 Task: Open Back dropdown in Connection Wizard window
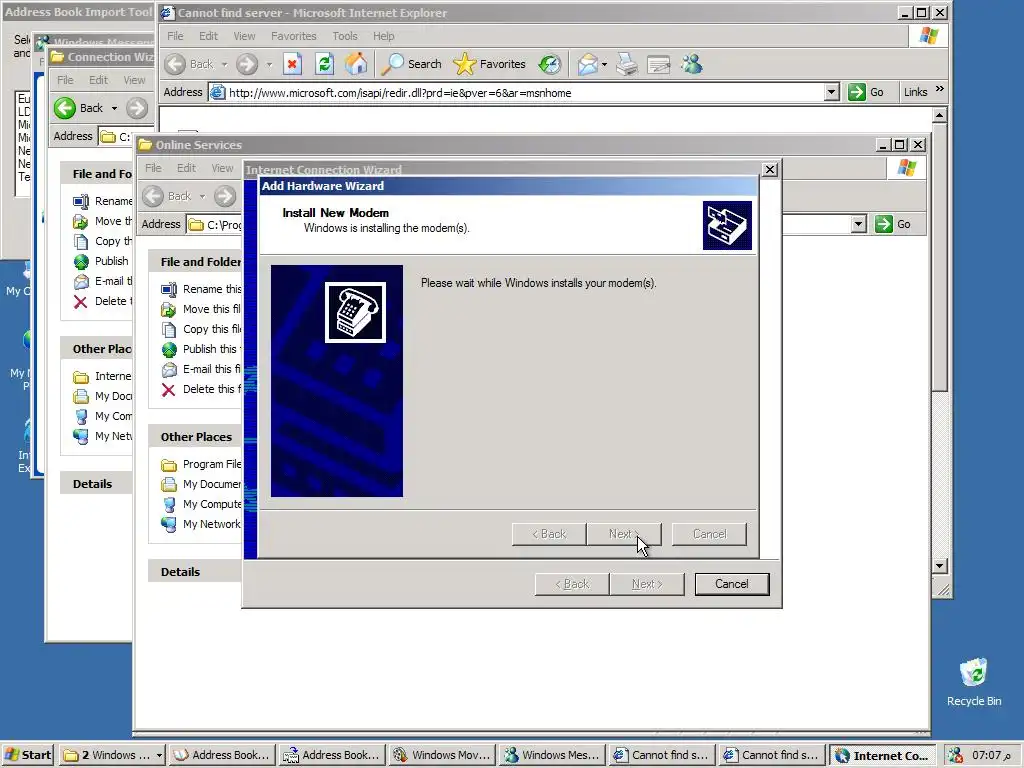(x=114, y=108)
